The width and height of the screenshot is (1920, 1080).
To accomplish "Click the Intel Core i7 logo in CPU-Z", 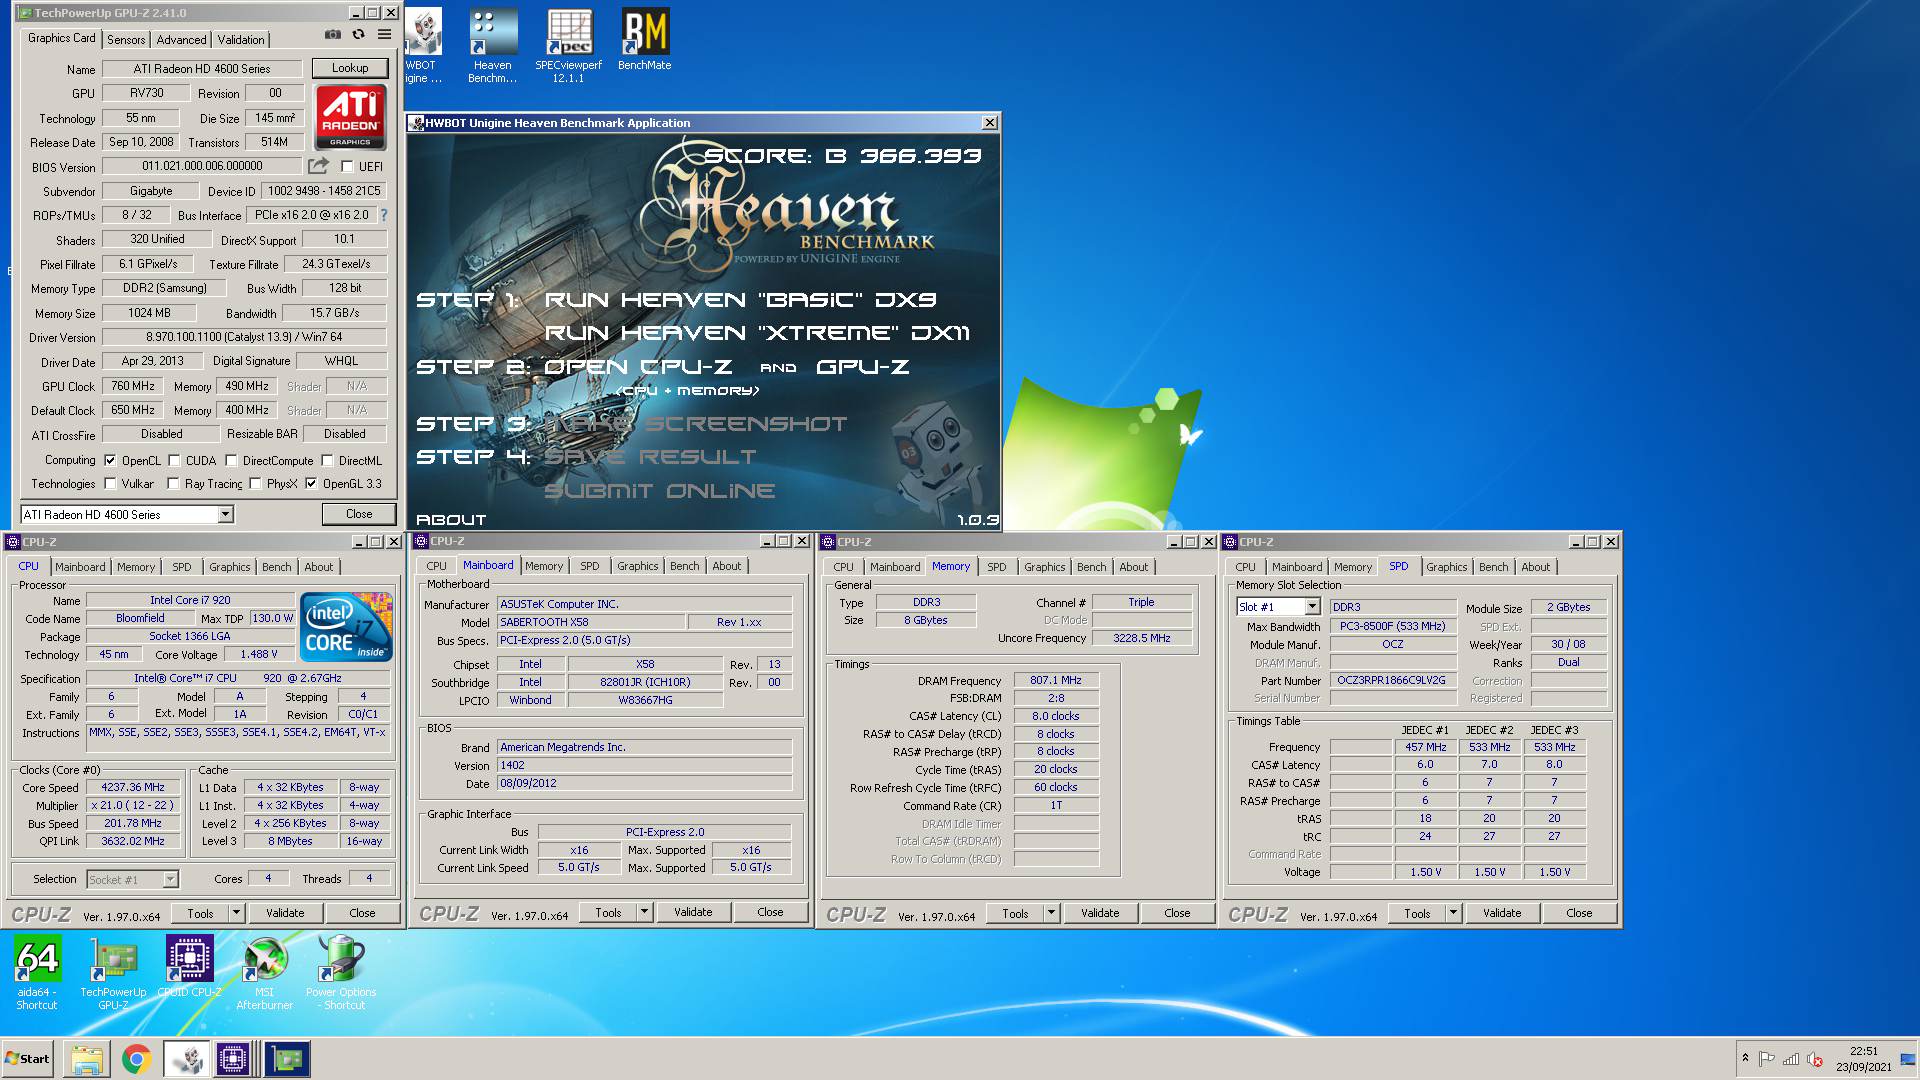I will point(347,627).
